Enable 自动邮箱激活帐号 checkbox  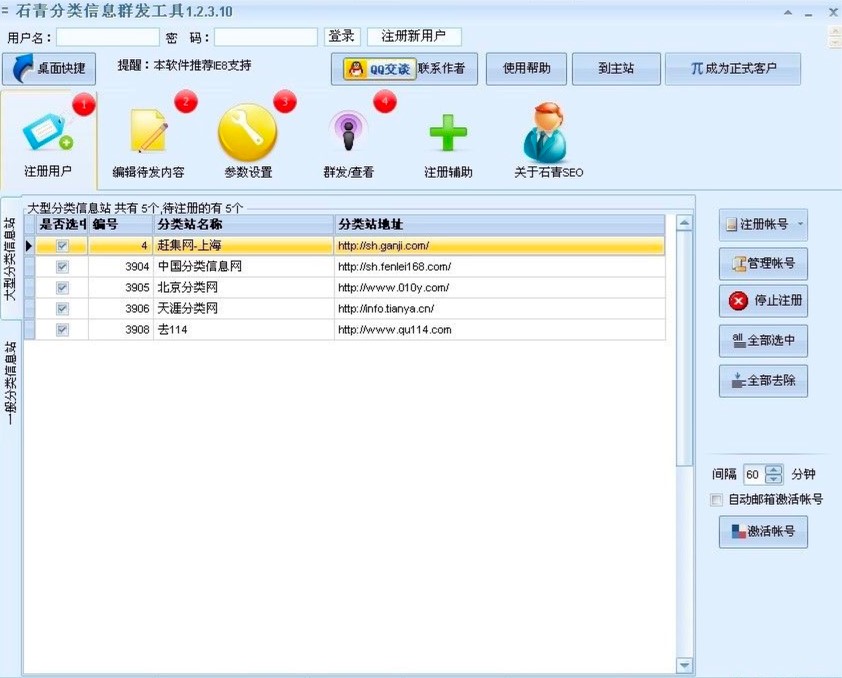(716, 499)
